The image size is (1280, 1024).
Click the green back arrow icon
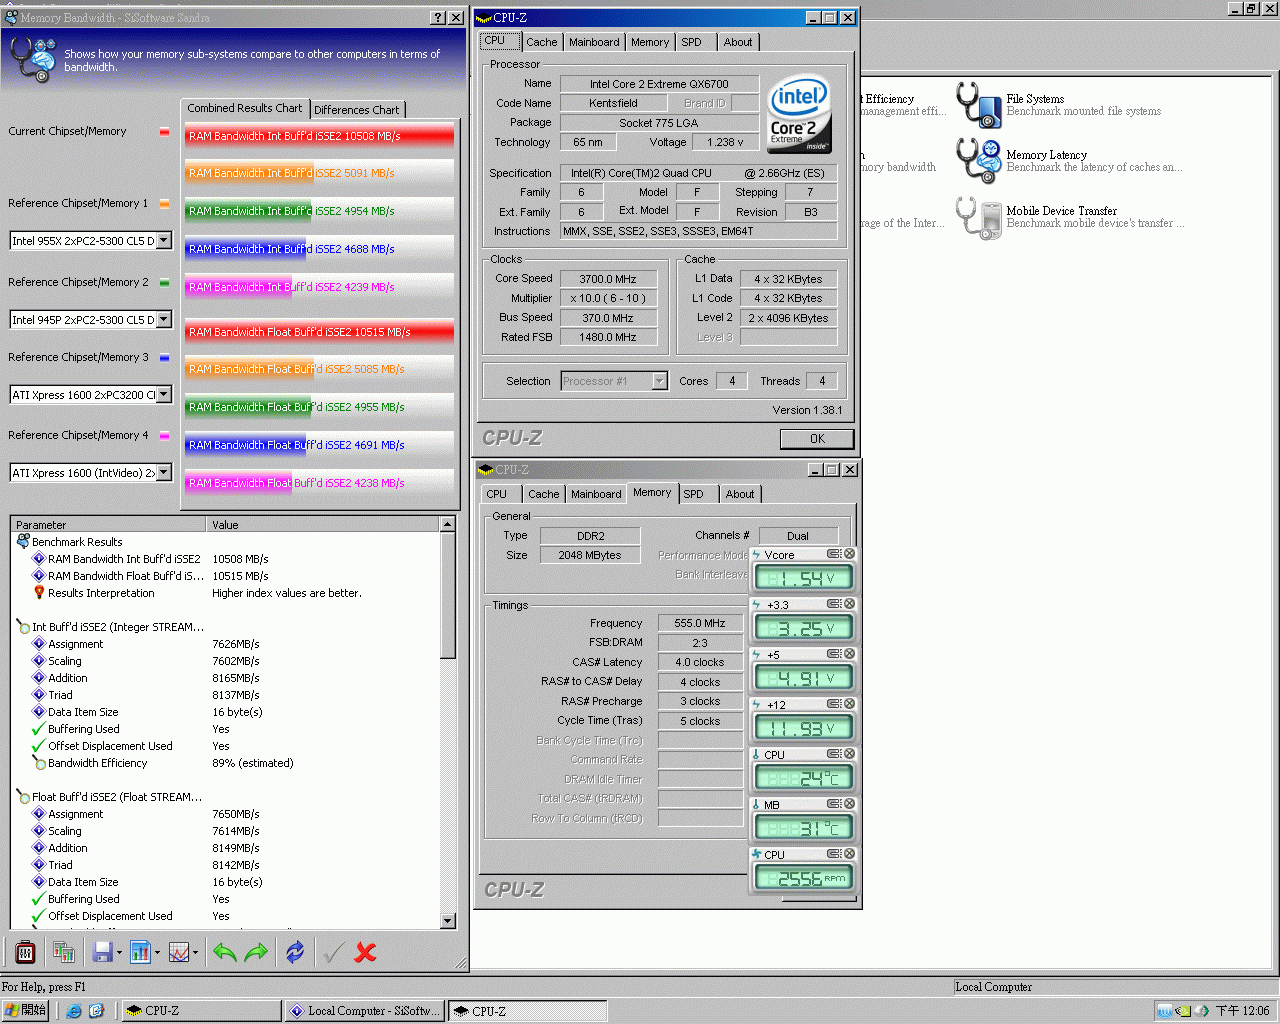pos(224,953)
